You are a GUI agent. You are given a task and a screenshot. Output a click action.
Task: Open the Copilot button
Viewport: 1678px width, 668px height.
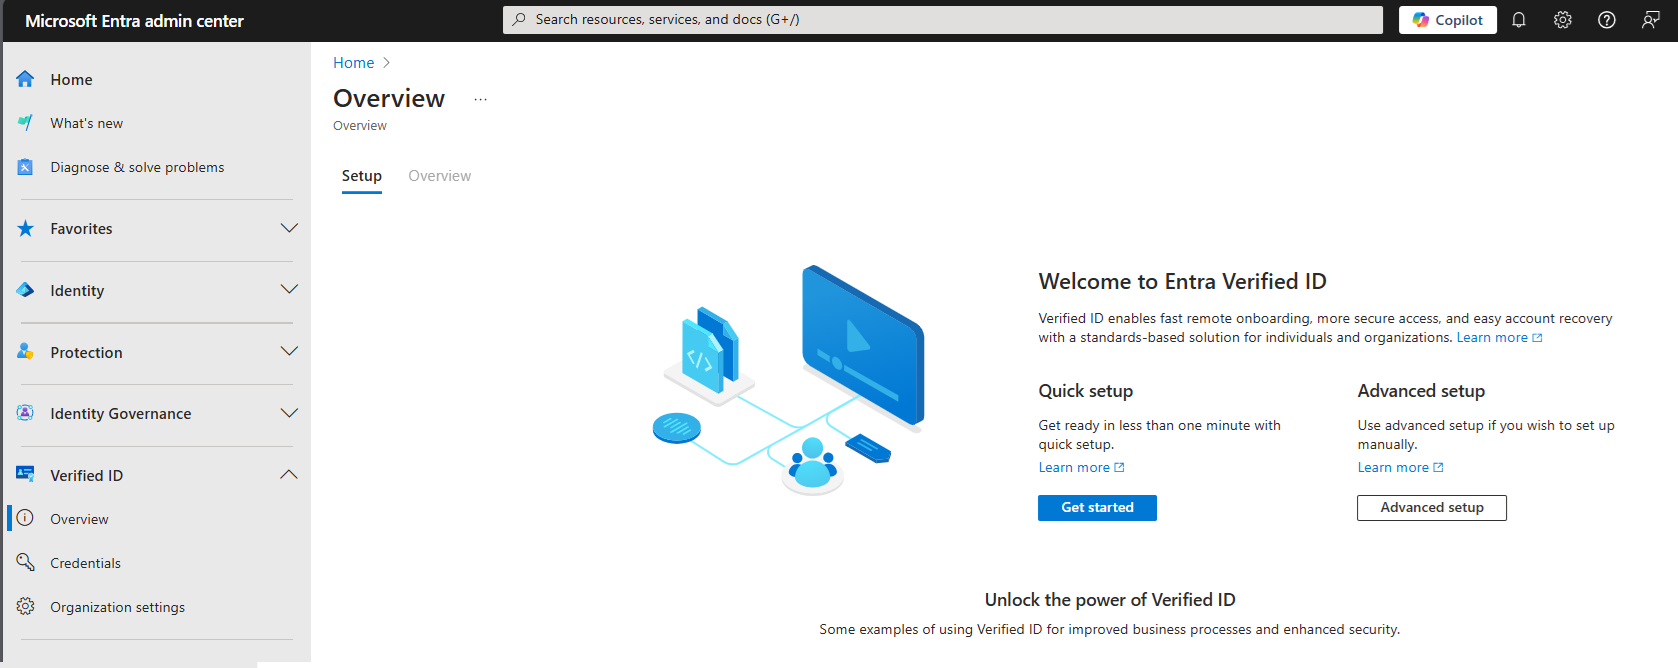pos(1448,20)
